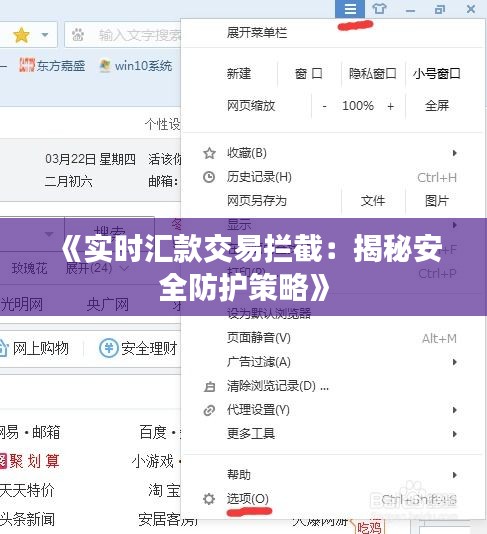Click the star icon beside 收藏(B)
Viewport: 487px width, 534px height.
209,153
